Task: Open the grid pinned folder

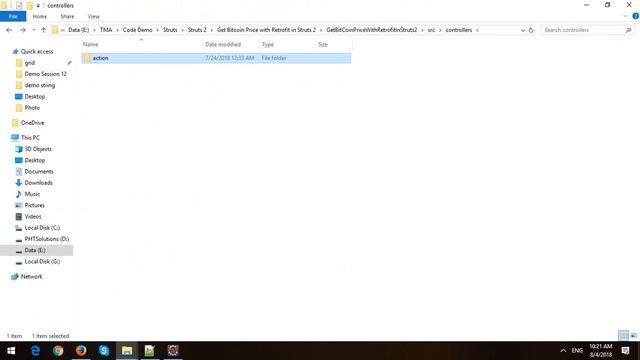Action: tap(30, 63)
